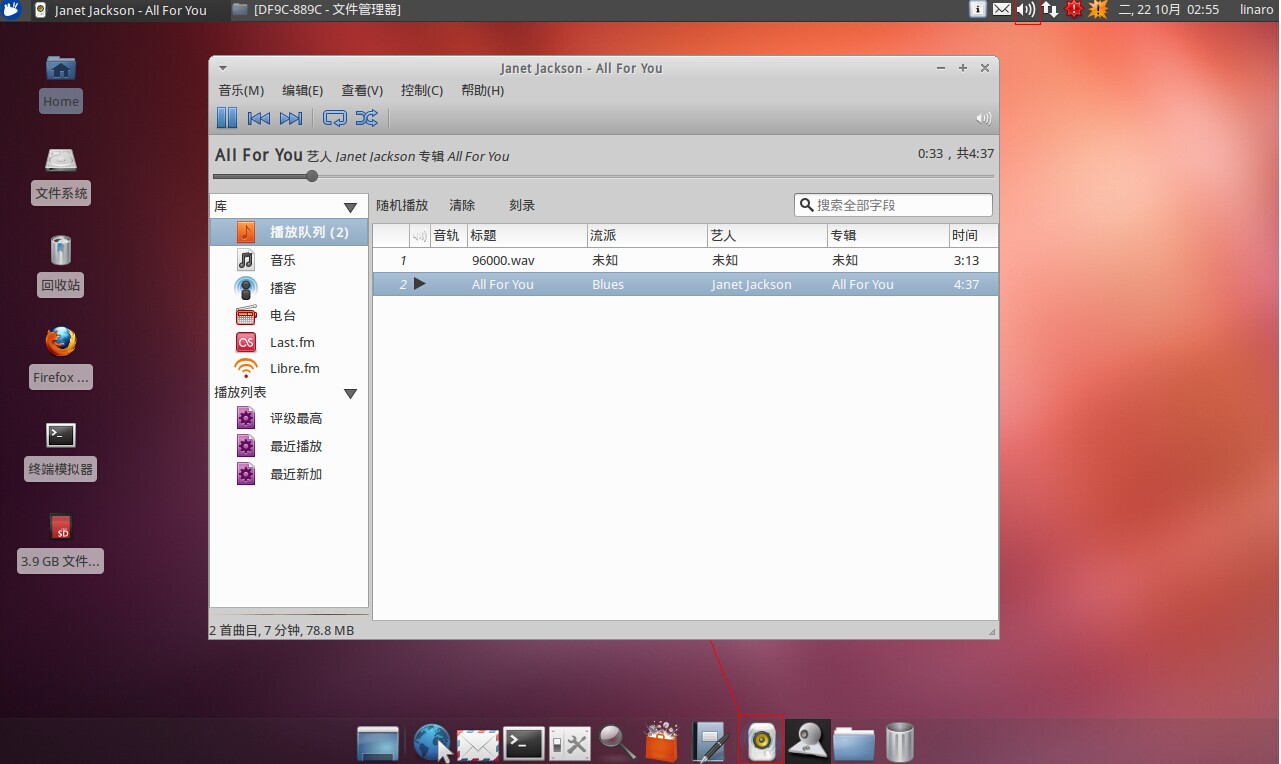The image size is (1281, 764).
Task: Collapse the 播放列表 playlists section
Action: coord(350,393)
